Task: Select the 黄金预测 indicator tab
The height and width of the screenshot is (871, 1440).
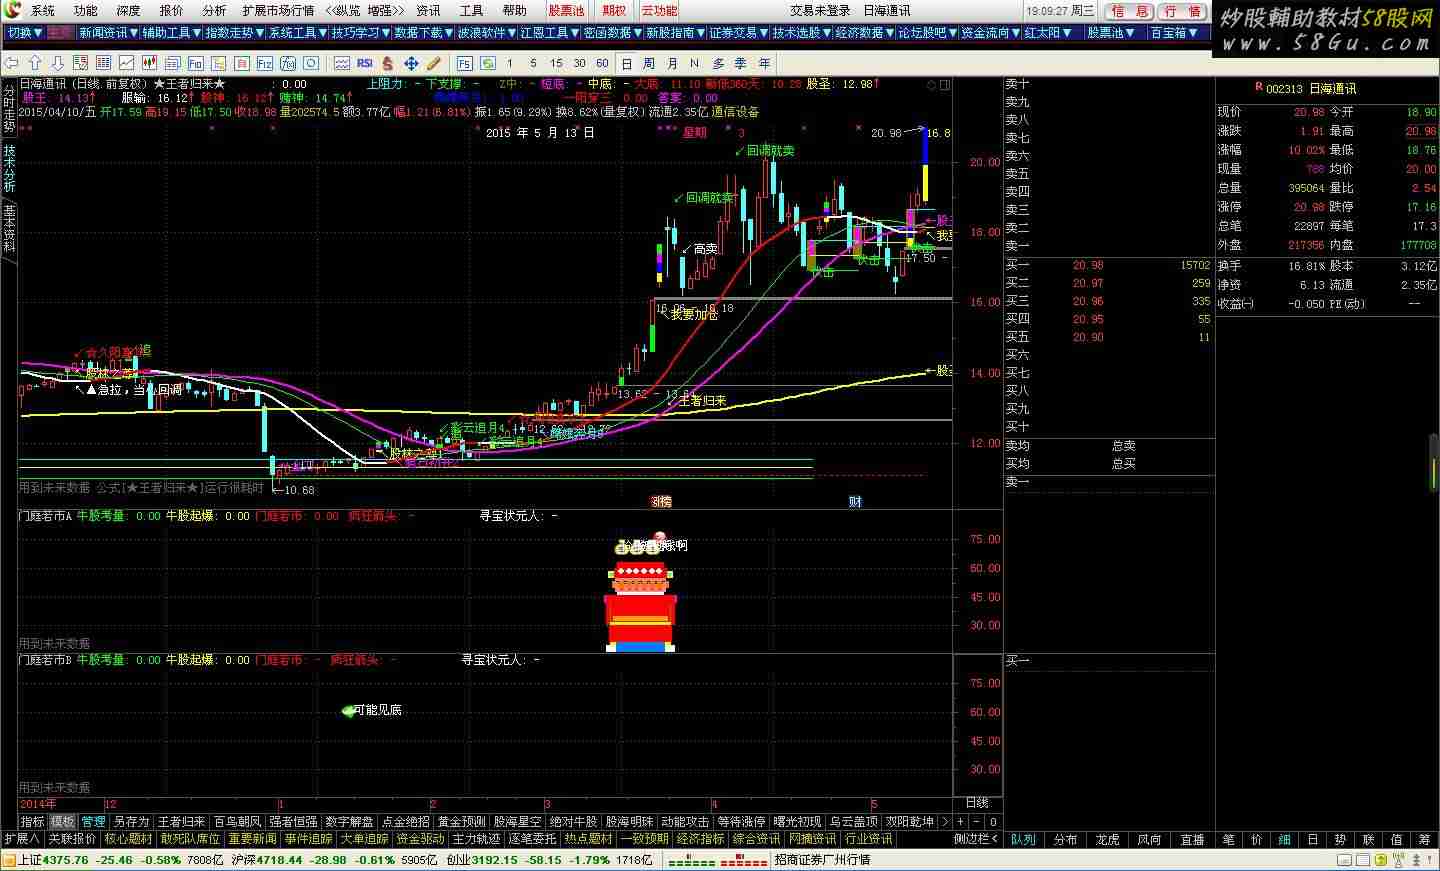Action: pyautogui.click(x=461, y=822)
